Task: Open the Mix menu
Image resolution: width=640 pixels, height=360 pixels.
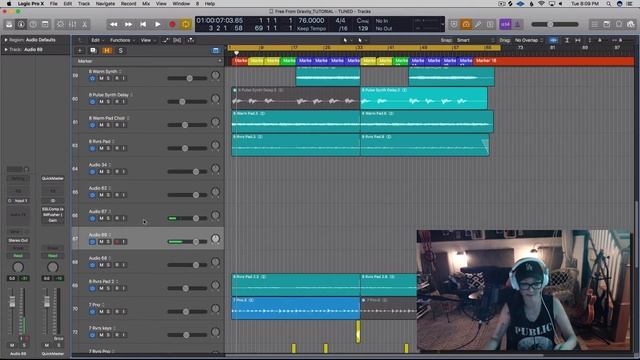Action: coord(146,4)
